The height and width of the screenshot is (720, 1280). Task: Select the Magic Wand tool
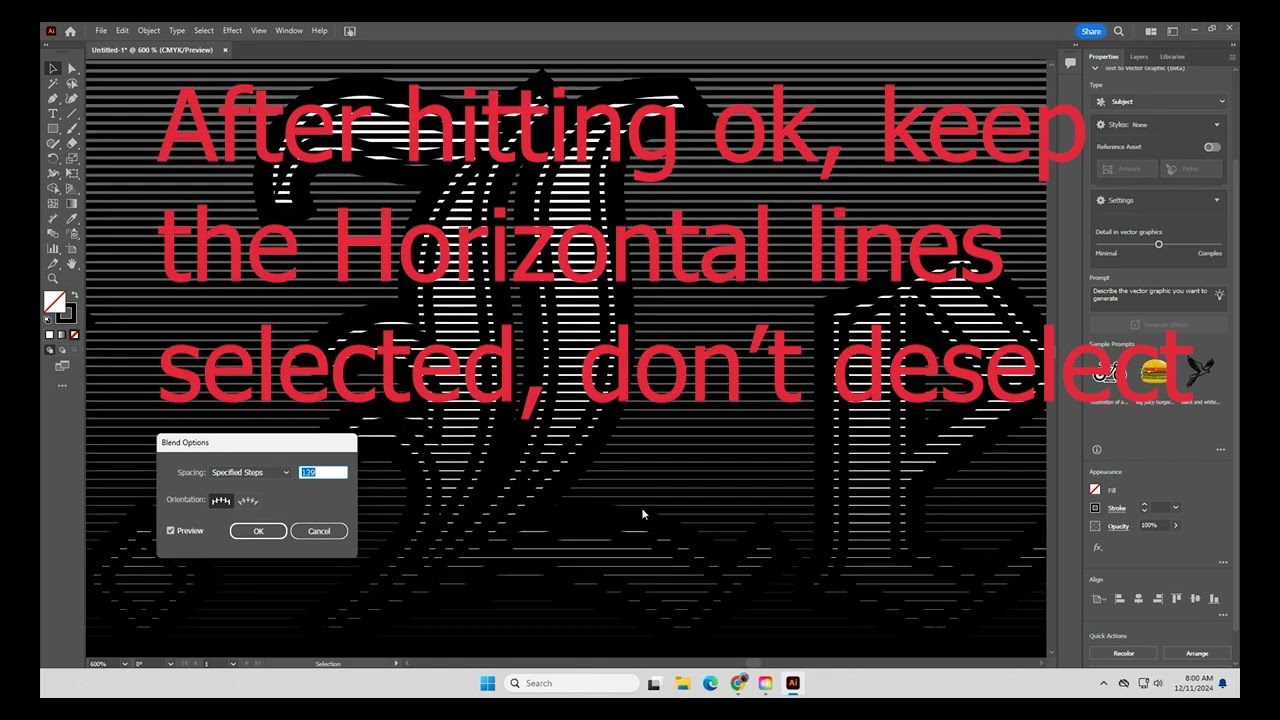pyautogui.click(x=53, y=84)
